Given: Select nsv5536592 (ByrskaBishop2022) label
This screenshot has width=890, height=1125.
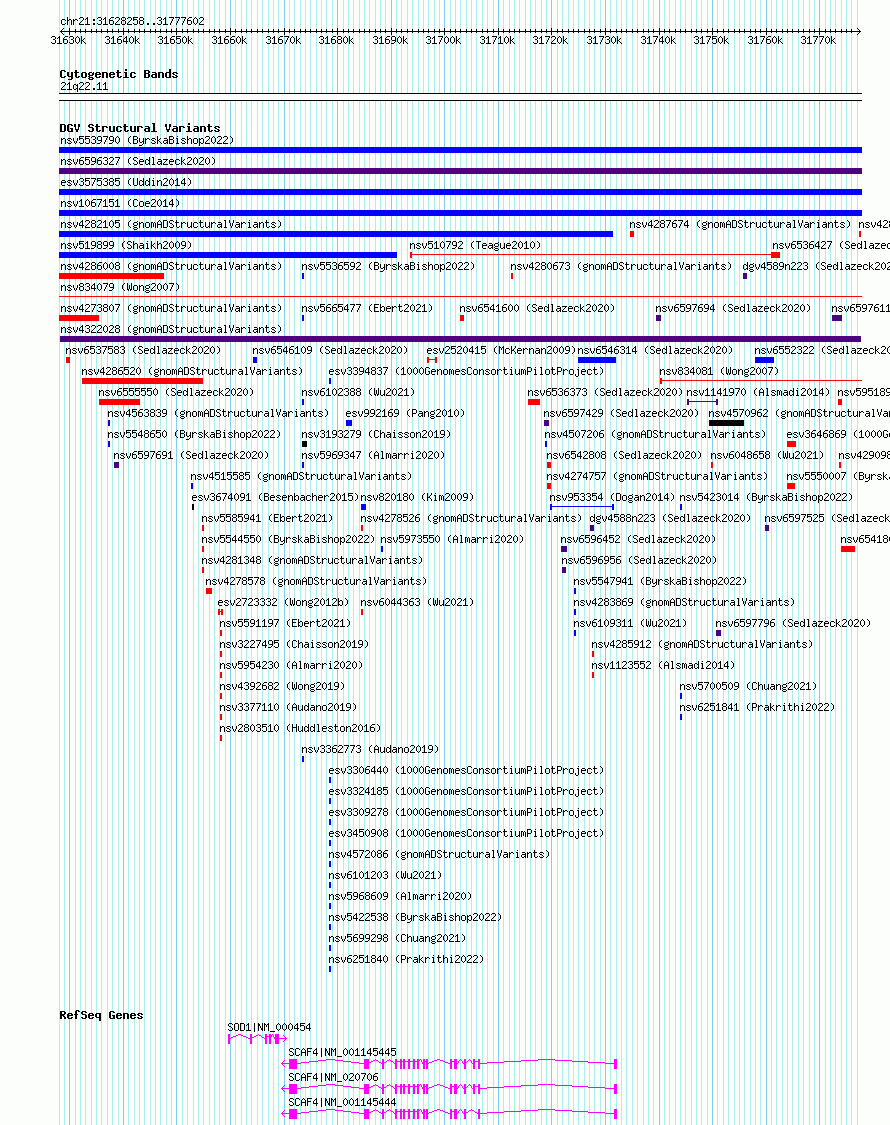Looking at the screenshot, I should click(388, 266).
